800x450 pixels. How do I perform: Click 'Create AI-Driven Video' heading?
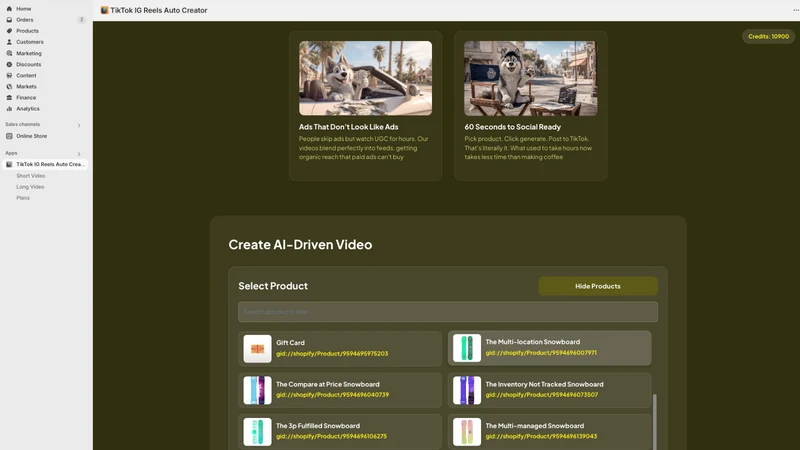[300, 244]
